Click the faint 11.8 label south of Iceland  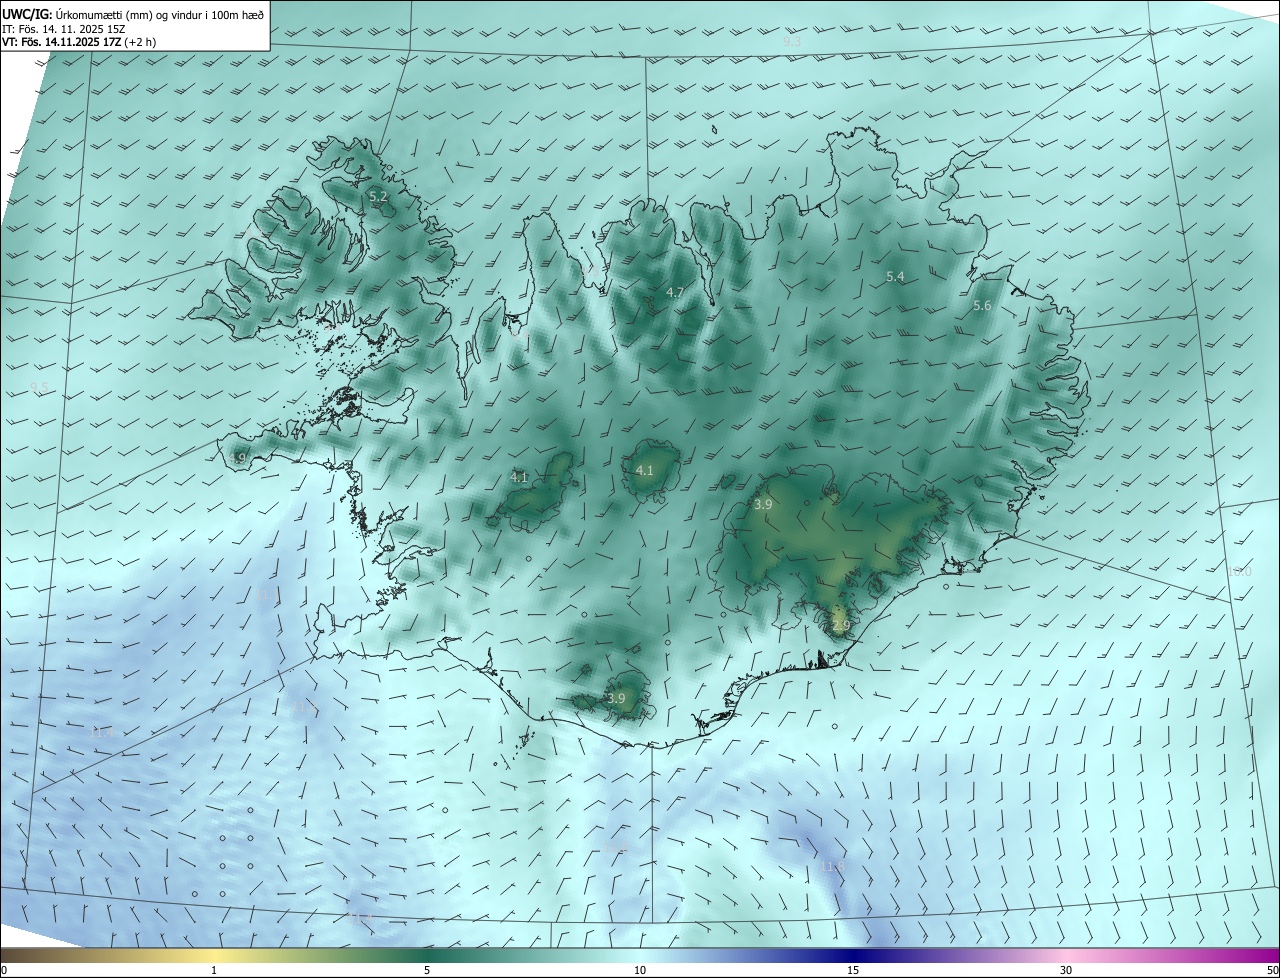[x=834, y=866]
